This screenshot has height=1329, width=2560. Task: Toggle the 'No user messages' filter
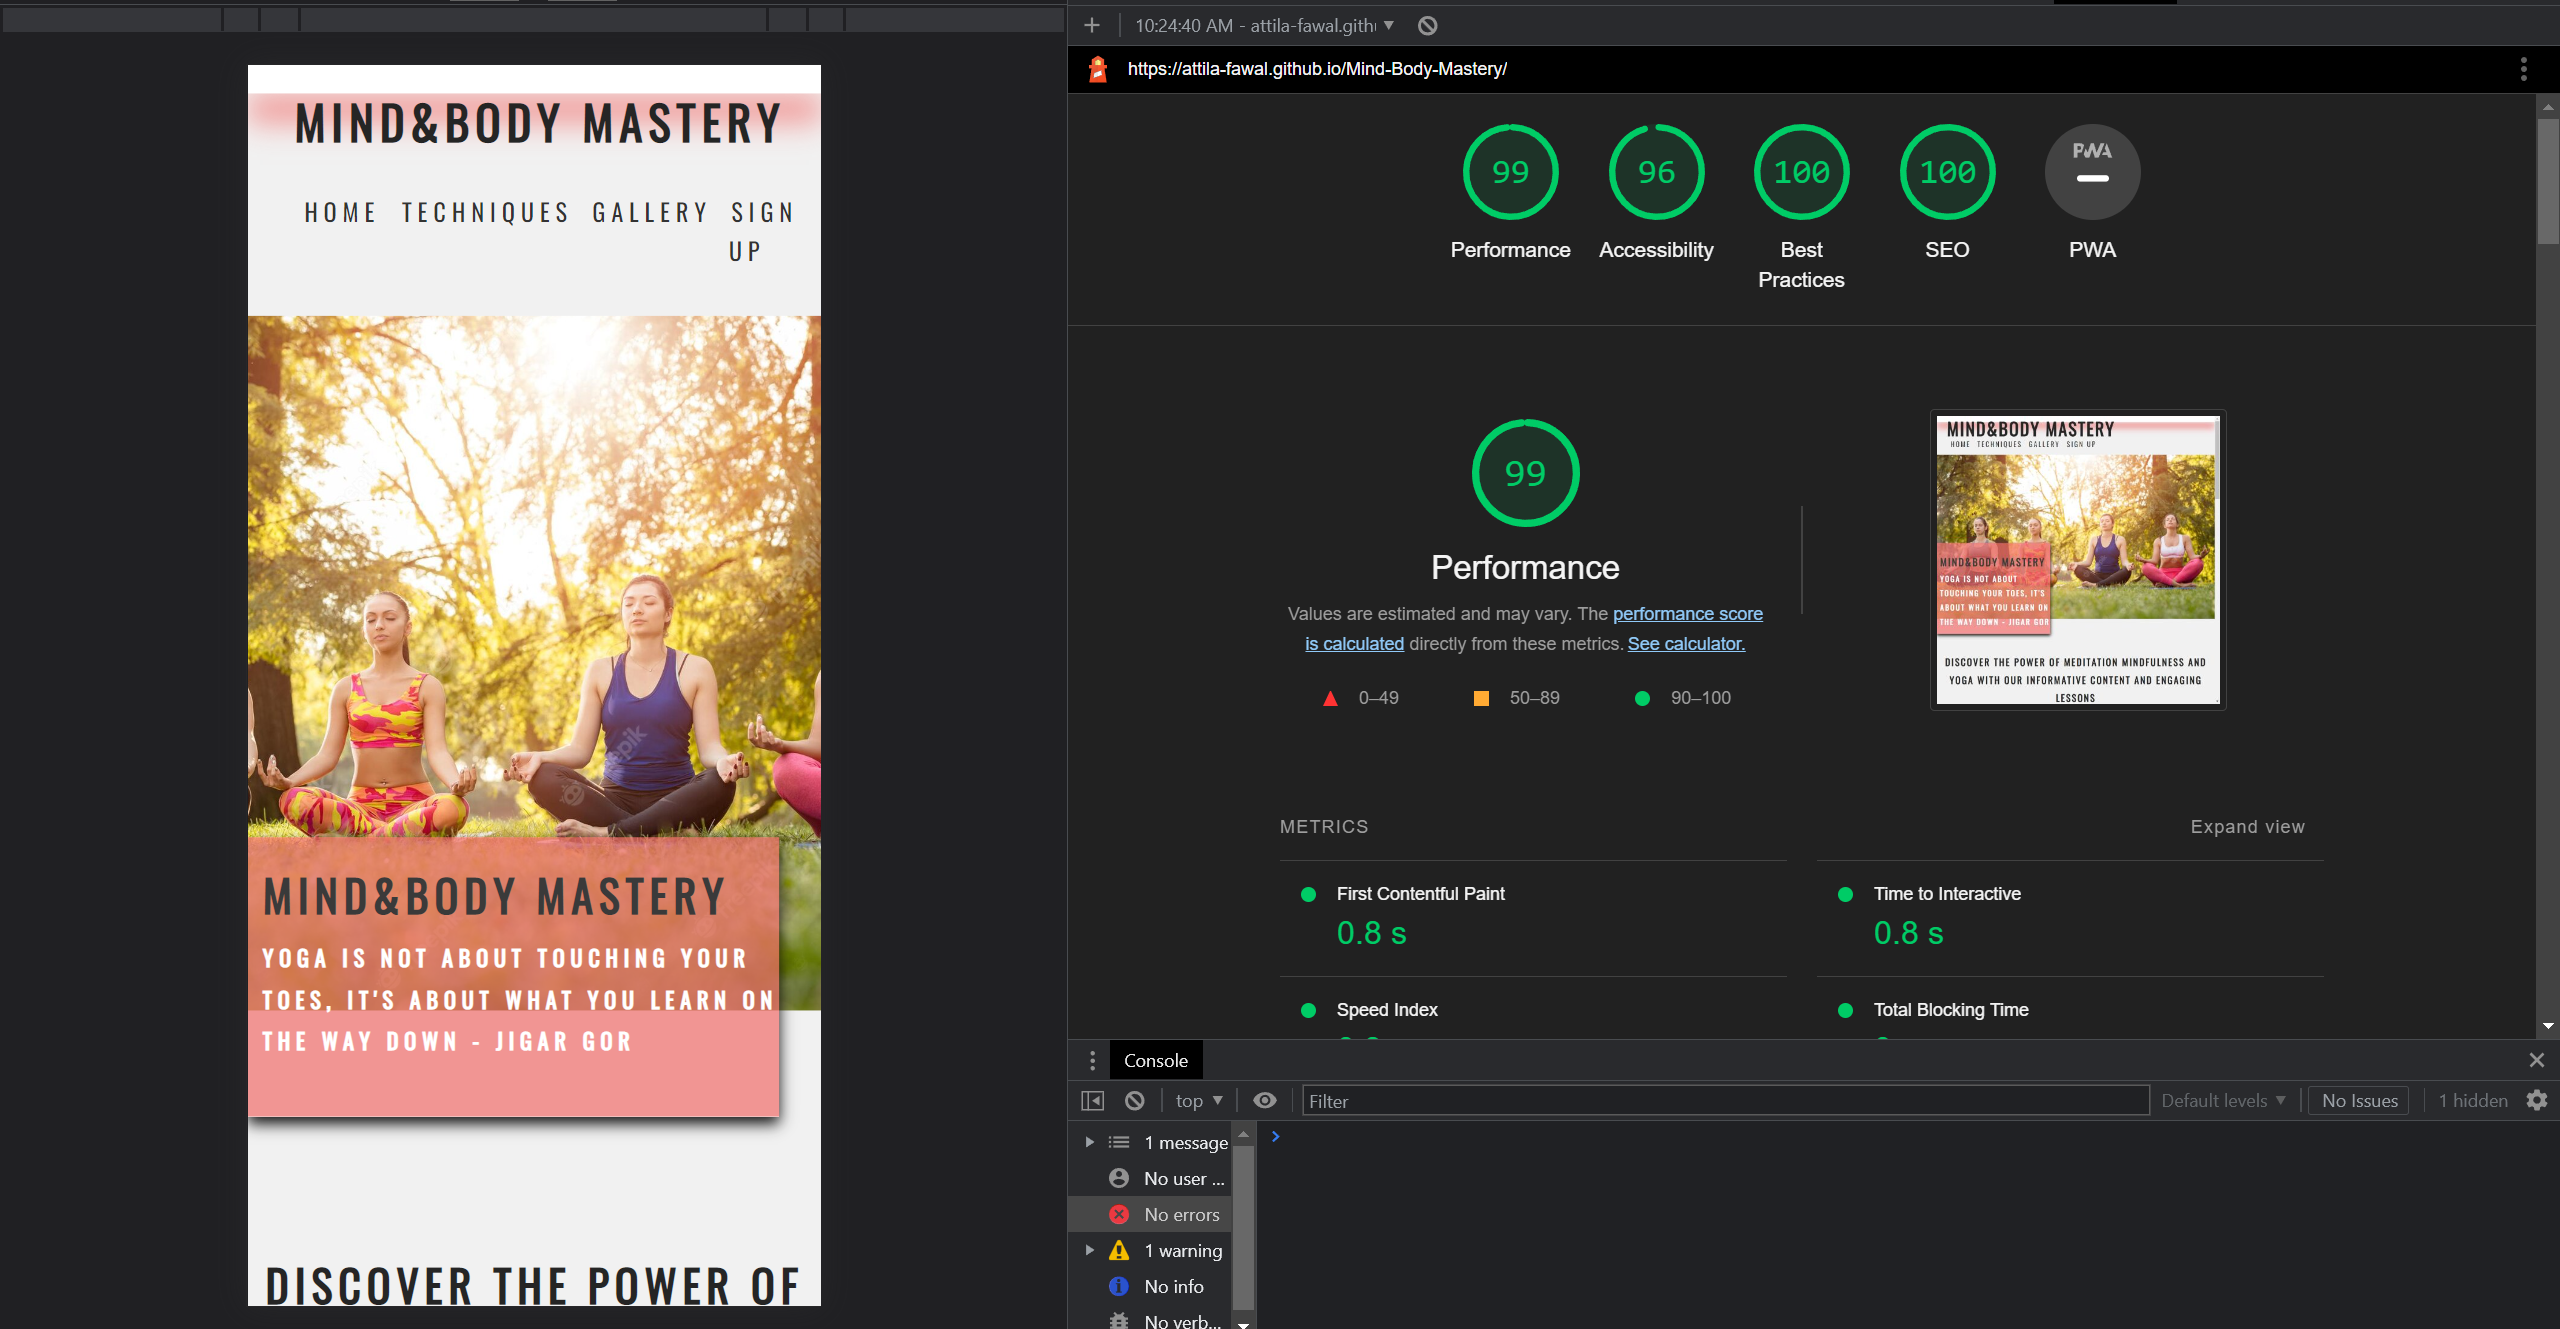(x=1184, y=1178)
